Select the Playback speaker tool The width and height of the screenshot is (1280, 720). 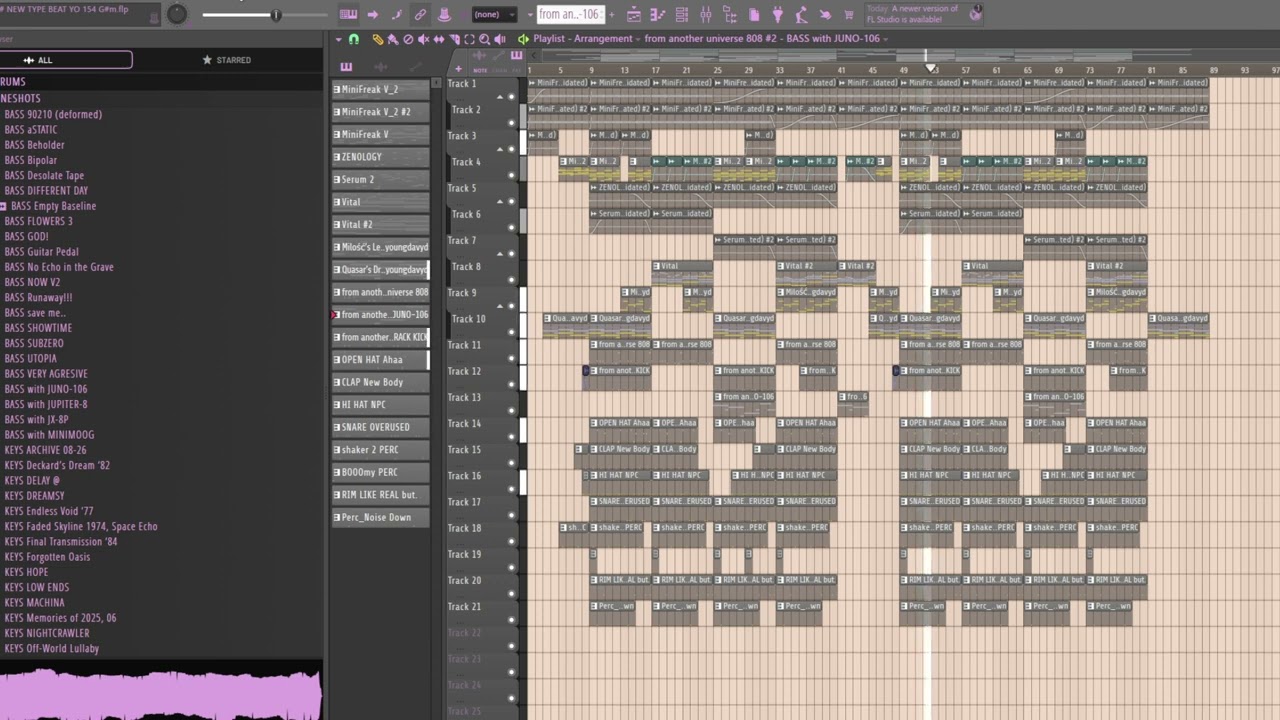tap(500, 39)
